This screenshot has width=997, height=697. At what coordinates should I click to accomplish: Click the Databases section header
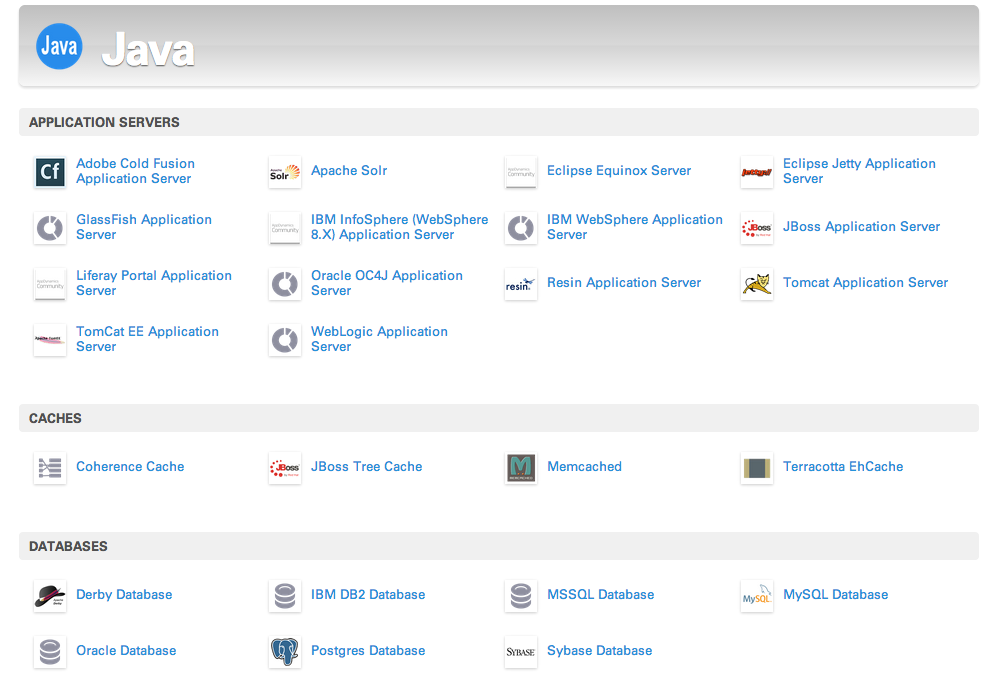click(x=498, y=546)
